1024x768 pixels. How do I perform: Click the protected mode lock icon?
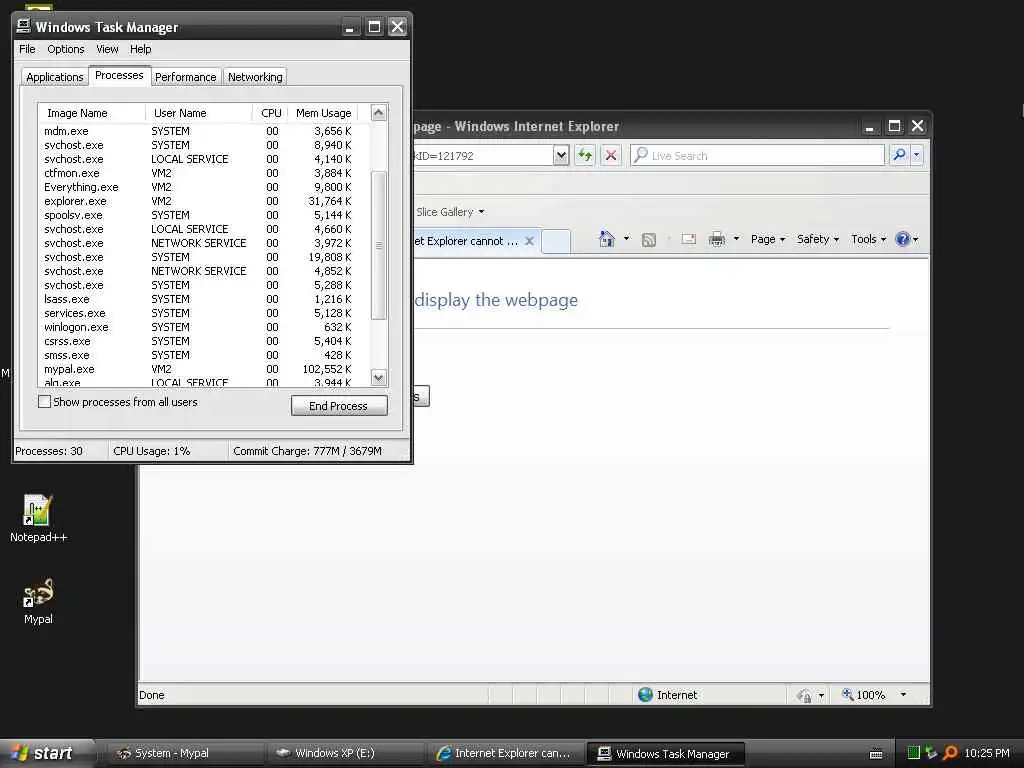point(805,696)
